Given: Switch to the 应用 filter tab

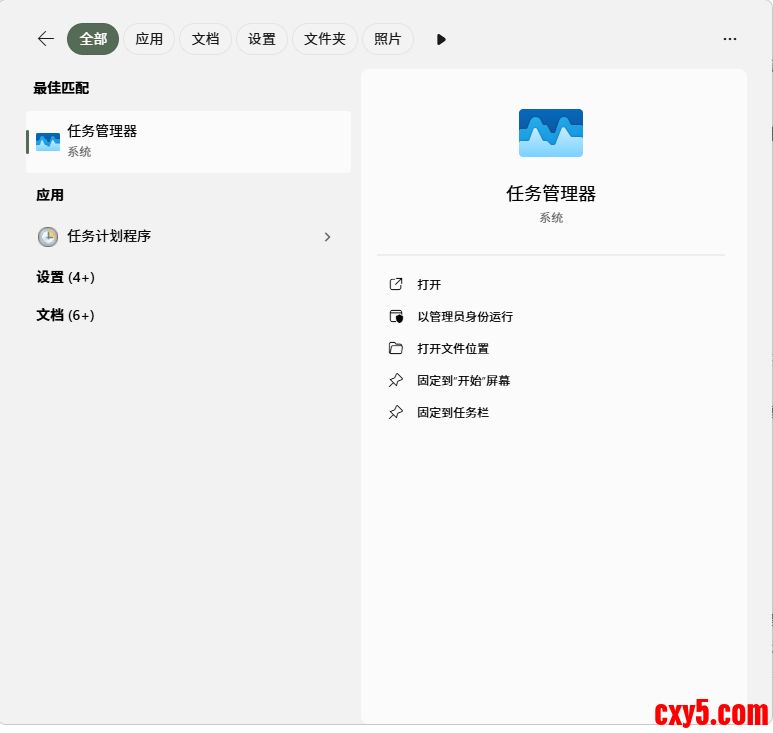Looking at the screenshot, I should (149, 39).
